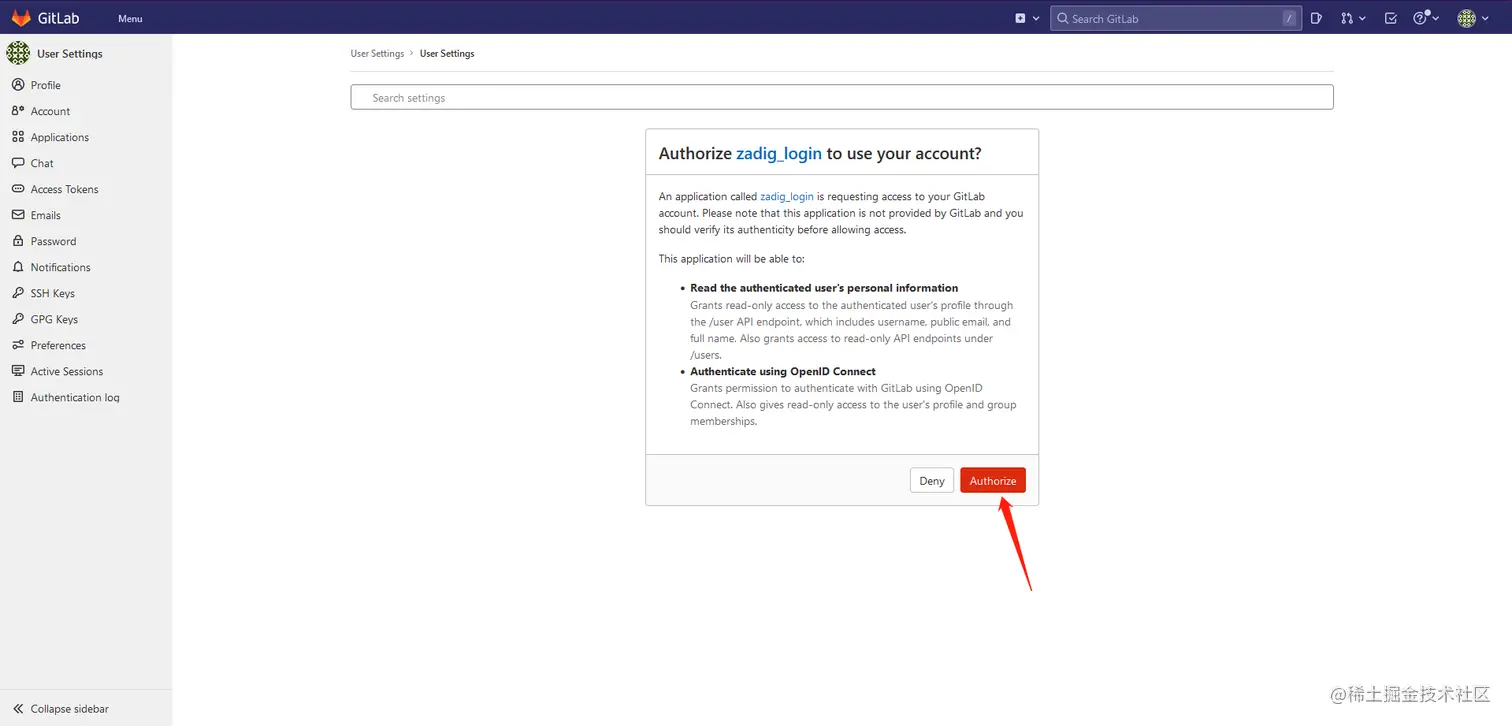Screen dimensions: 1512x726
Task: Open merge requests dropdown in top bar
Action: (1352, 18)
